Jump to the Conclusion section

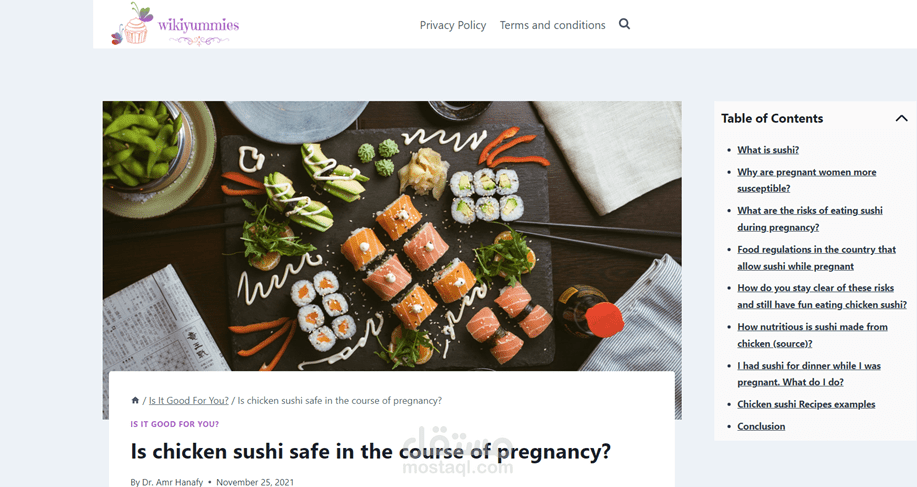[x=761, y=426]
